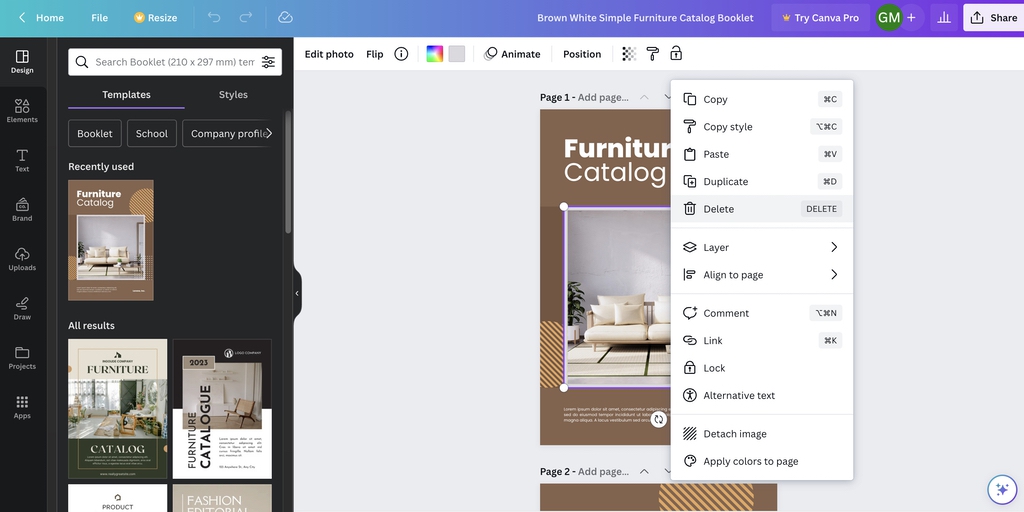Select recently used Furniture Catalog template
The width and height of the screenshot is (1024, 512).
point(111,240)
